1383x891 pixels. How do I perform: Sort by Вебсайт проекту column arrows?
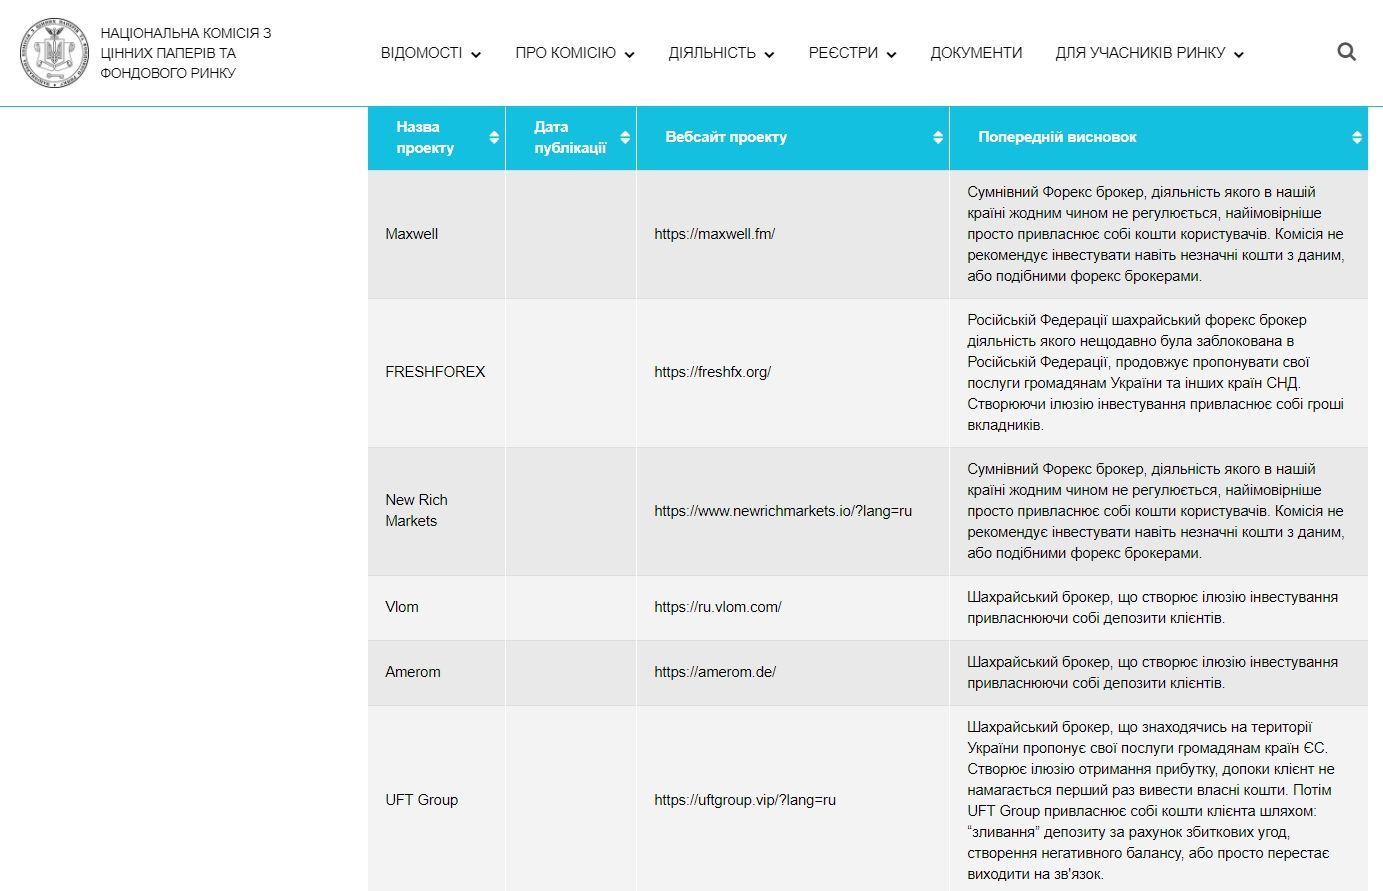coord(938,137)
